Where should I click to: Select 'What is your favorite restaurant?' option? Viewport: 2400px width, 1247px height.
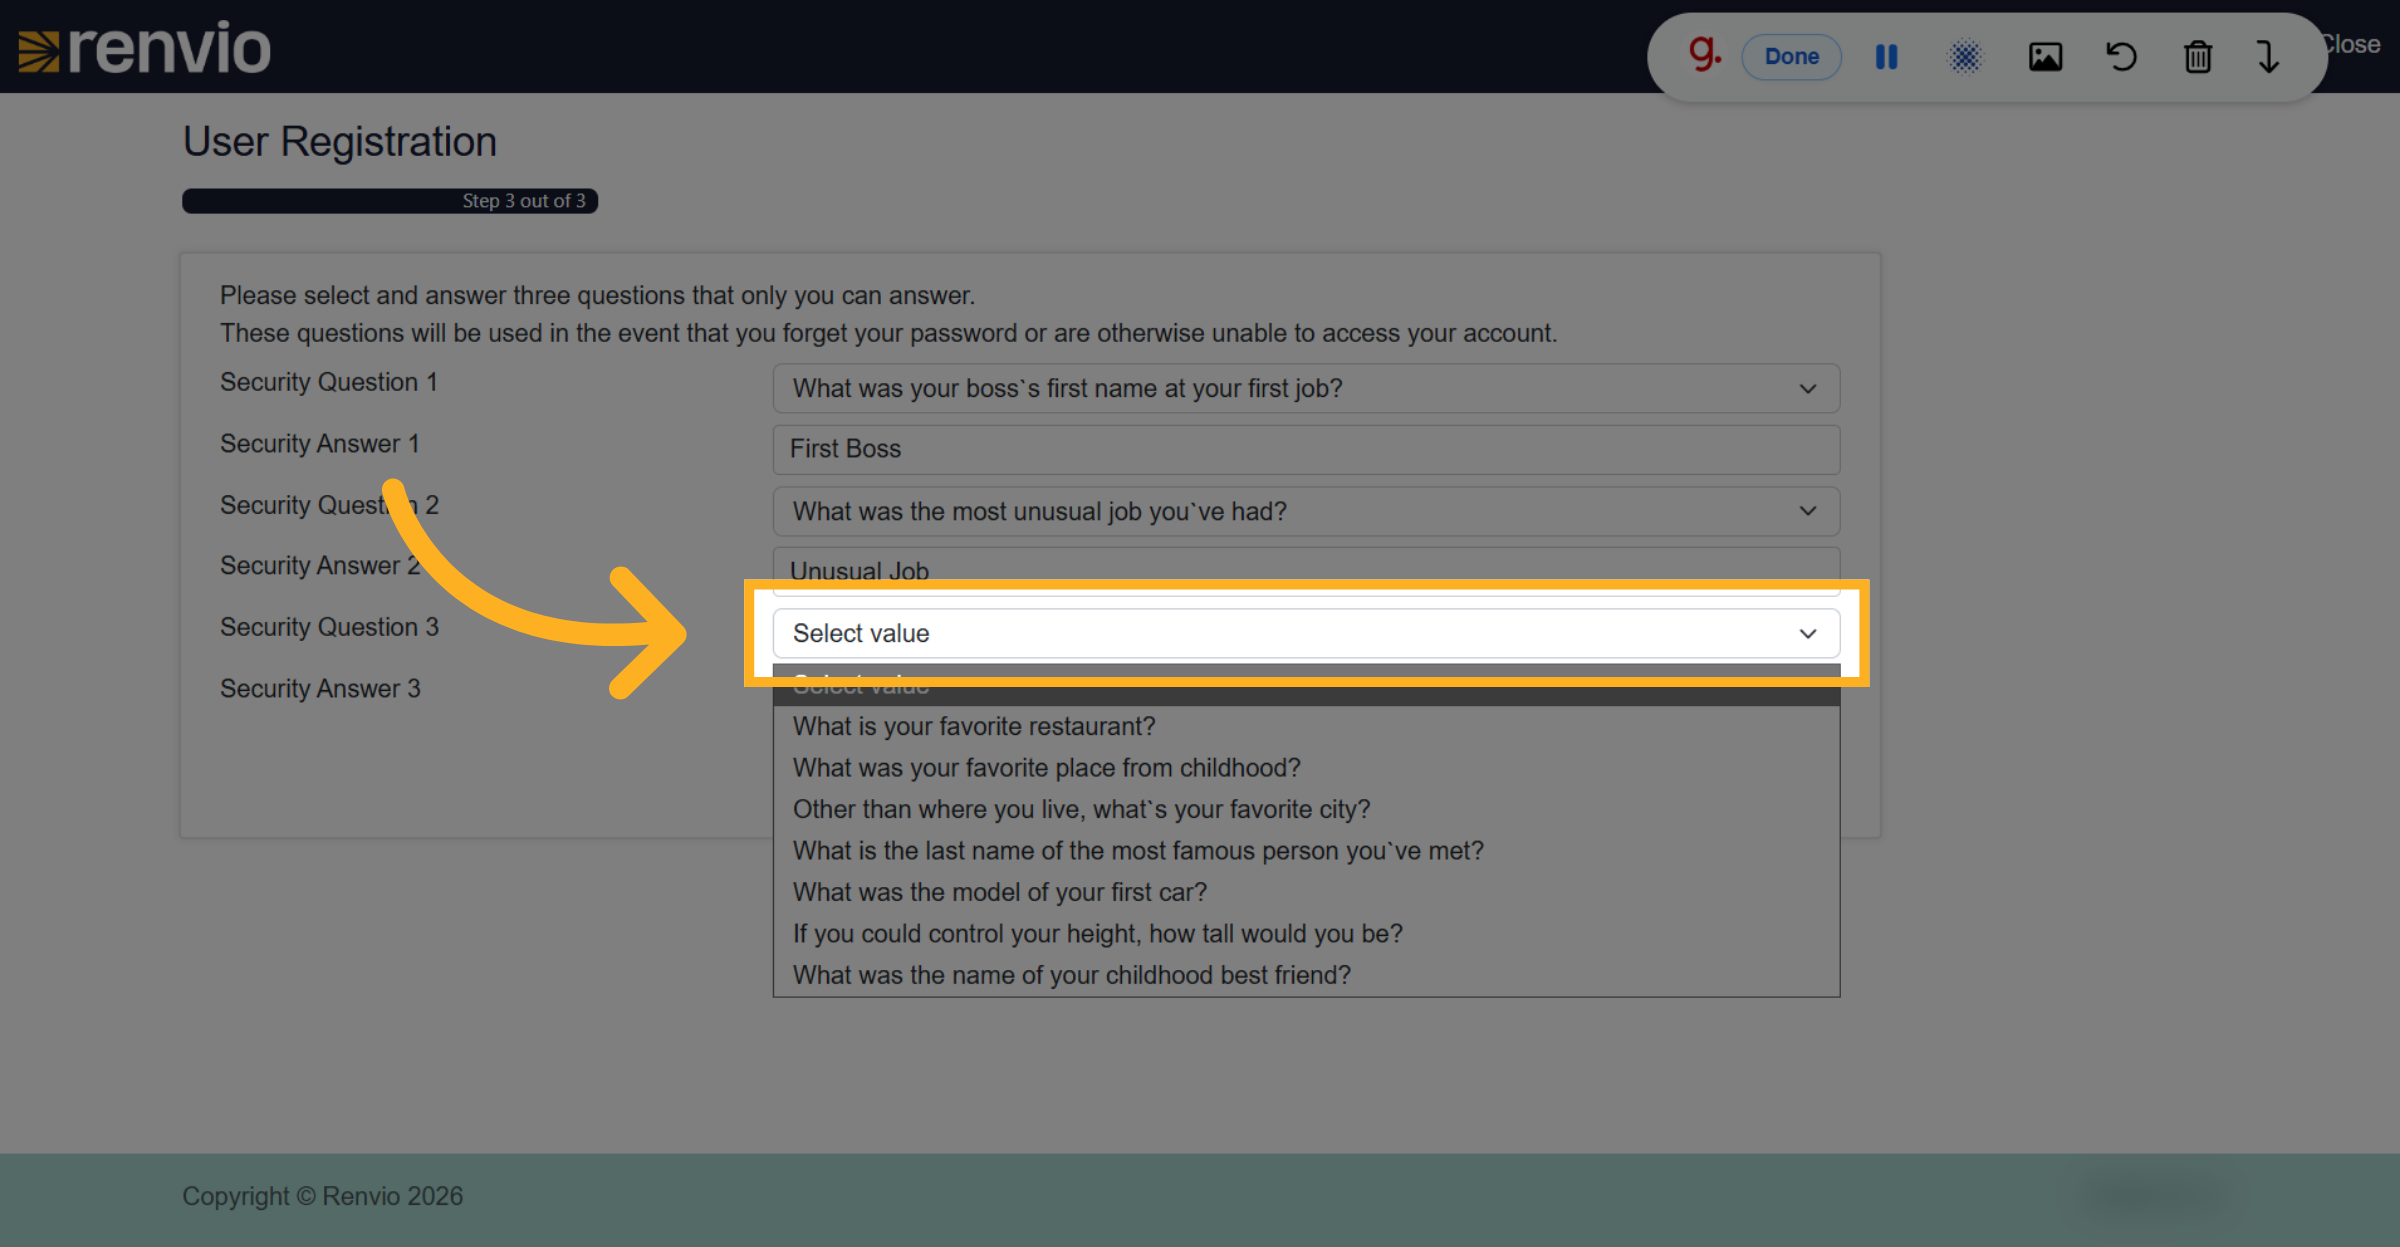click(x=1306, y=726)
